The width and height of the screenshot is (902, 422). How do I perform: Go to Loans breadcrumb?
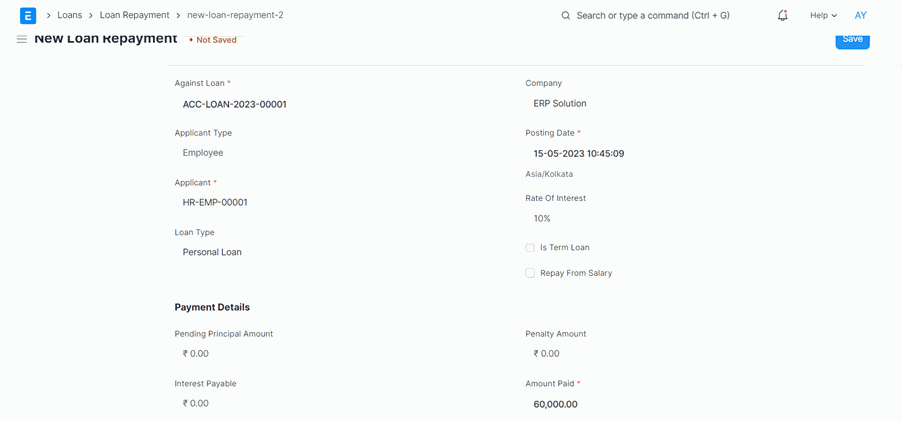point(70,15)
